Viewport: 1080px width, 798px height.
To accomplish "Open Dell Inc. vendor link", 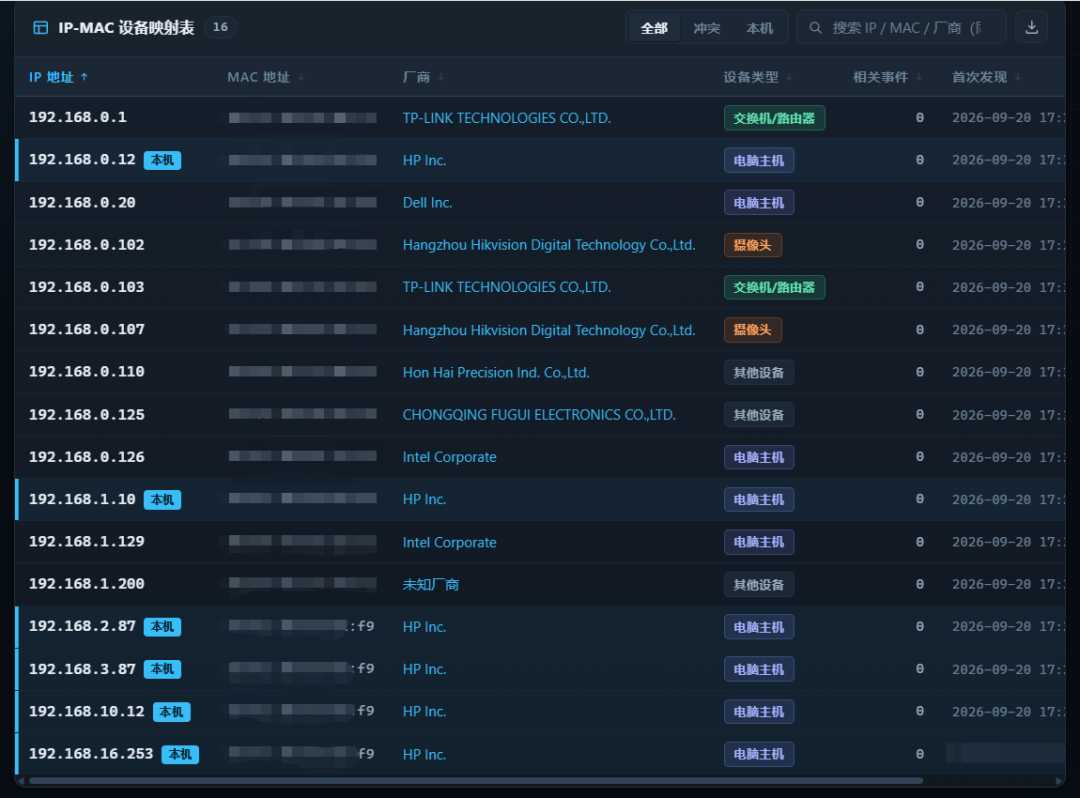I will [x=427, y=202].
